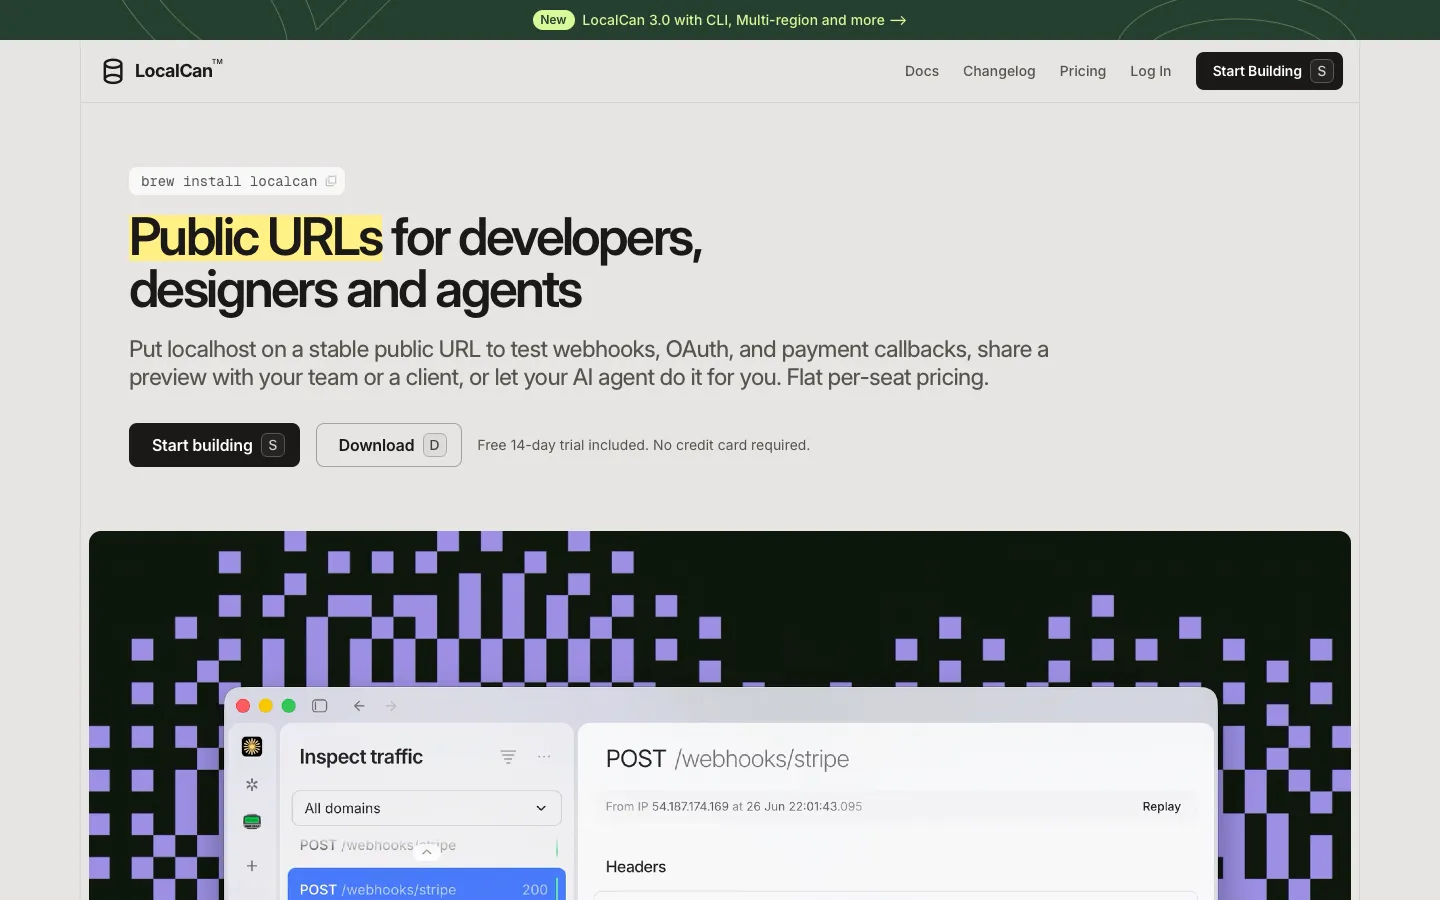Click Start Building in the top navigation

pos(1269,71)
